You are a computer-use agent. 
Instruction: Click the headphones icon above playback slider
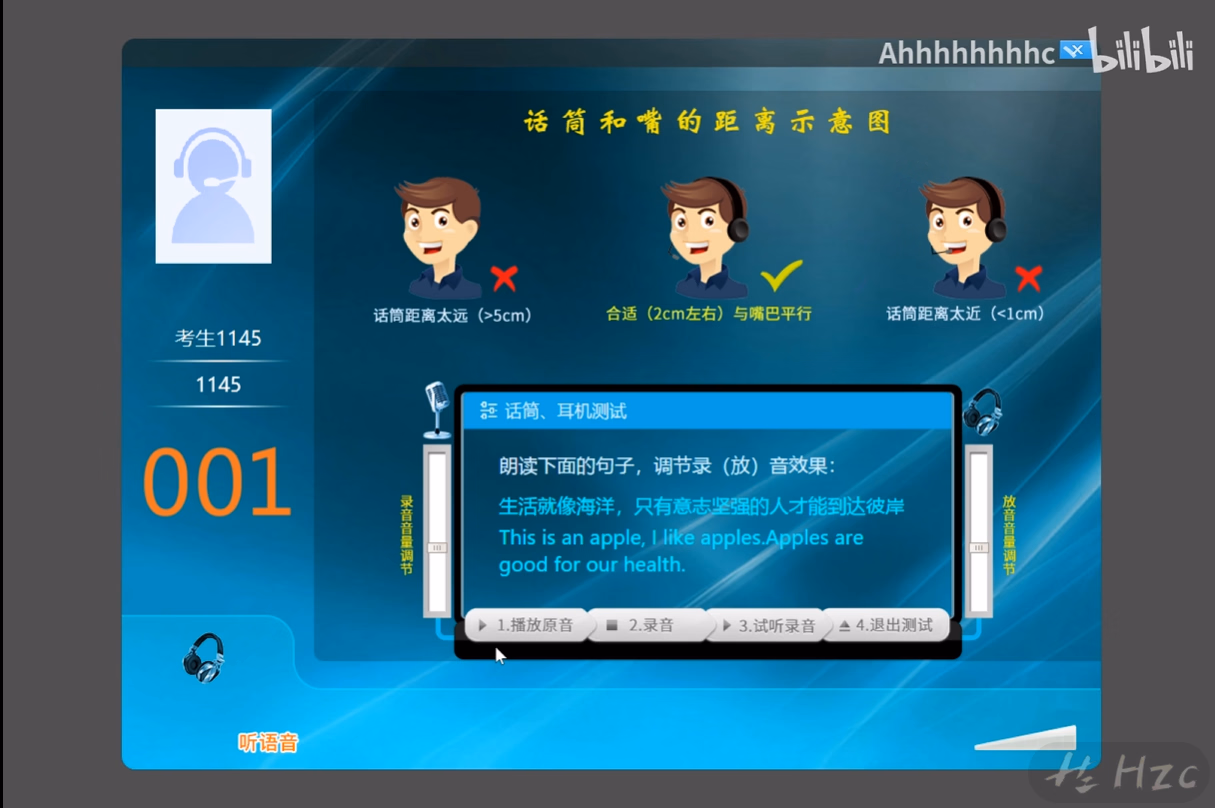tap(982, 411)
